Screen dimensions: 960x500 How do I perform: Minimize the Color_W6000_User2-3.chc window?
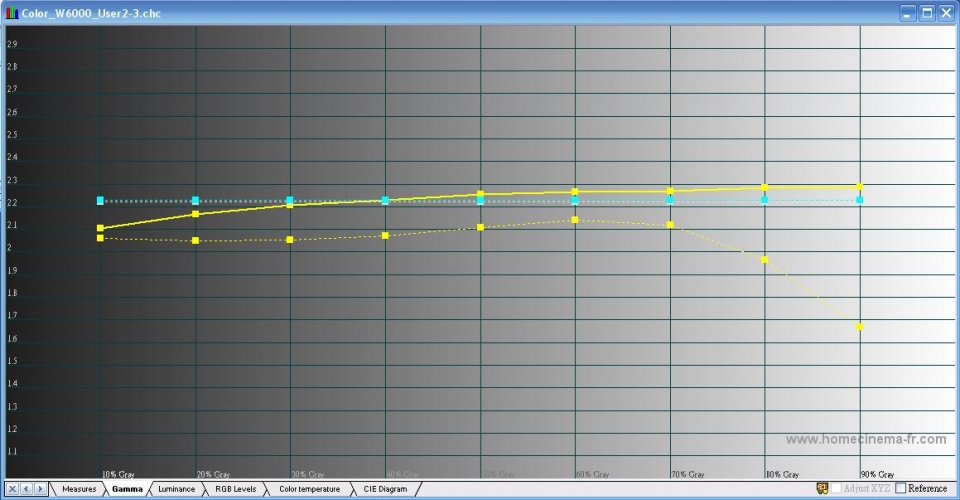[x=907, y=12]
